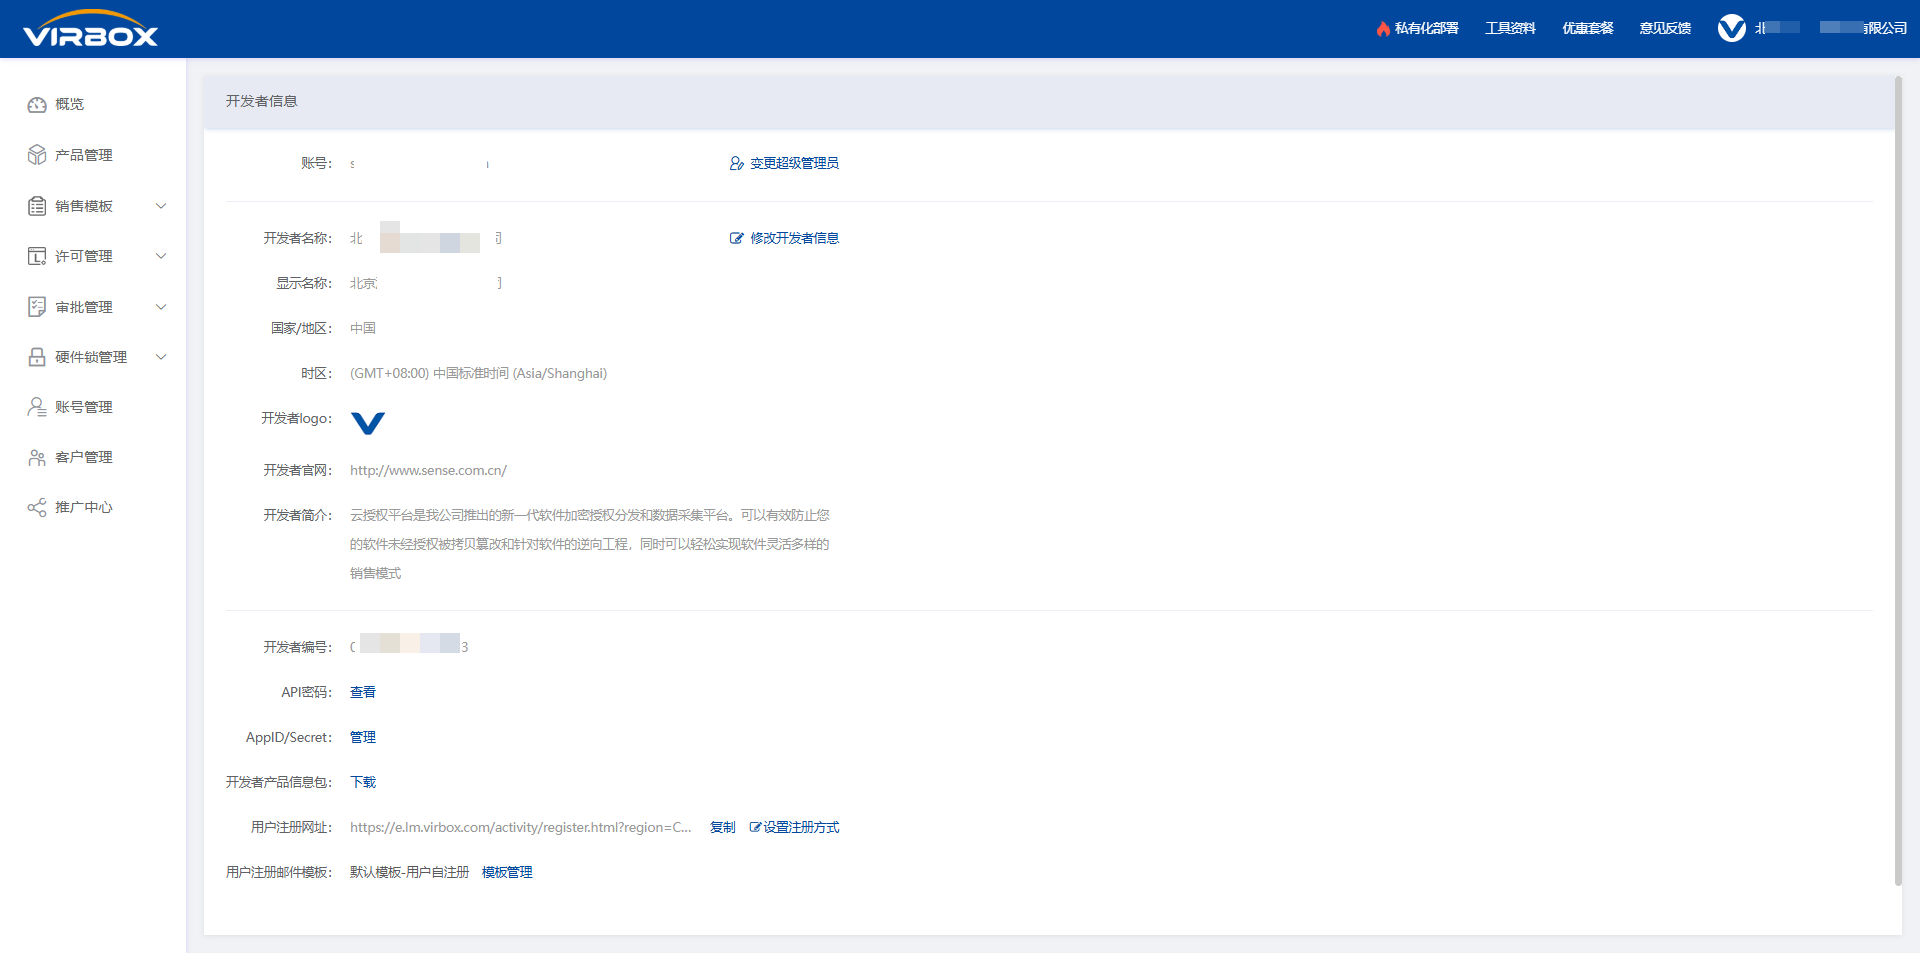
Task: Expand the 许可管理 submenu chevron
Action: pyautogui.click(x=161, y=256)
